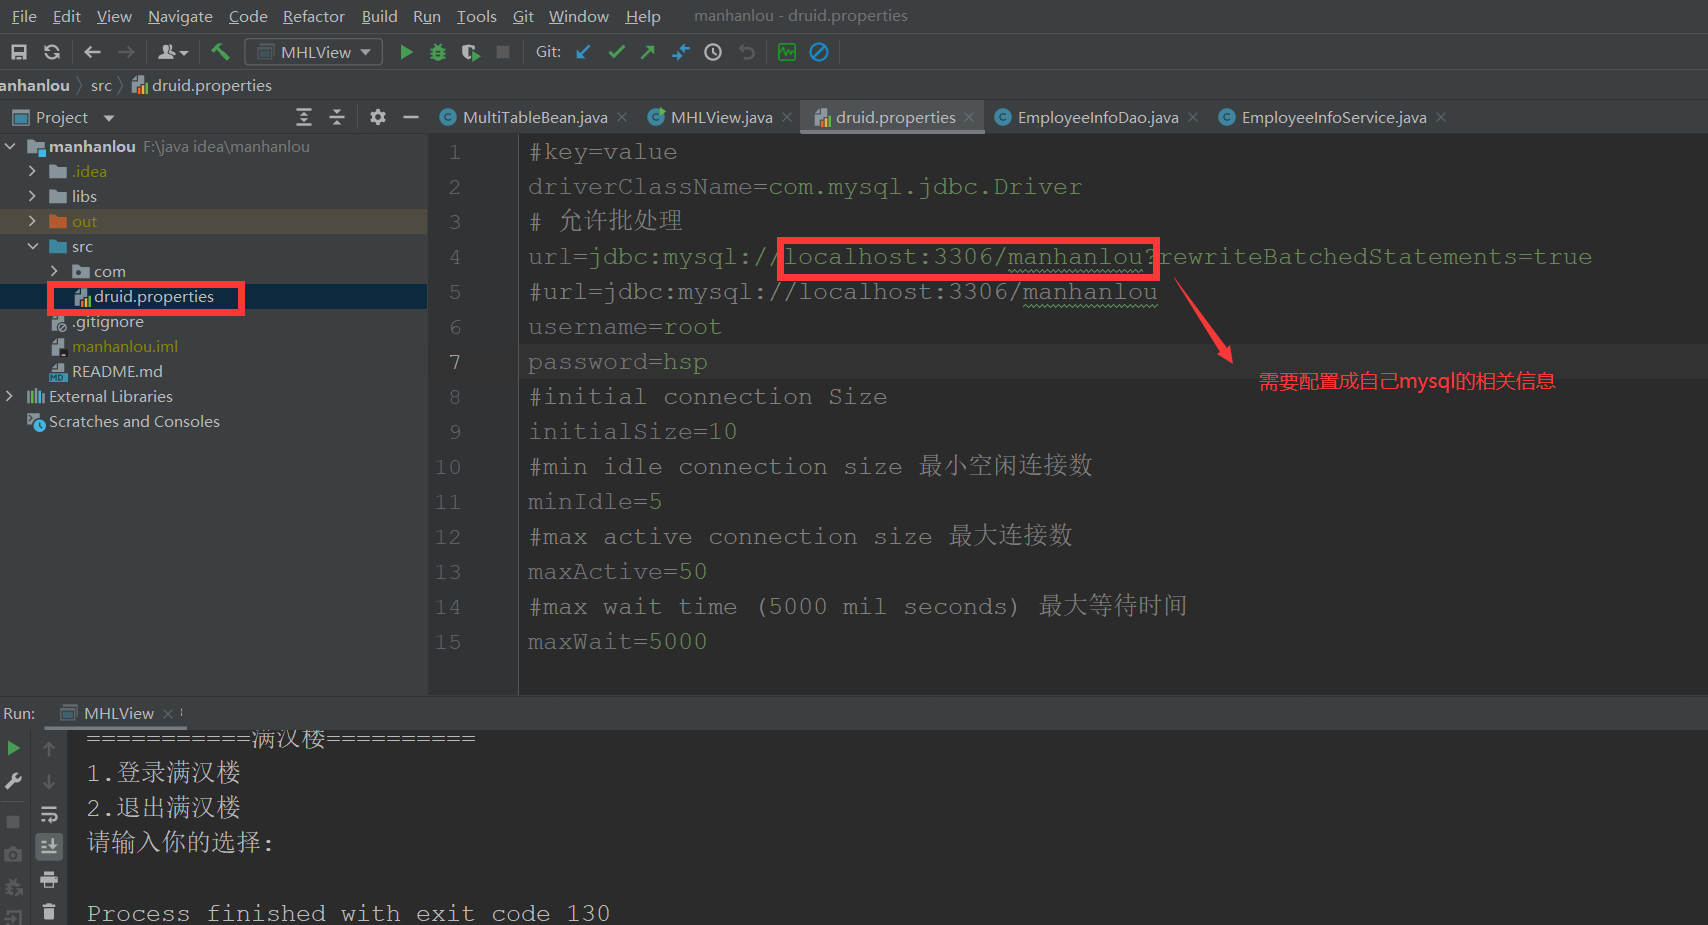1708x925 pixels.
Task: Open Git history clock icon
Action: (713, 52)
